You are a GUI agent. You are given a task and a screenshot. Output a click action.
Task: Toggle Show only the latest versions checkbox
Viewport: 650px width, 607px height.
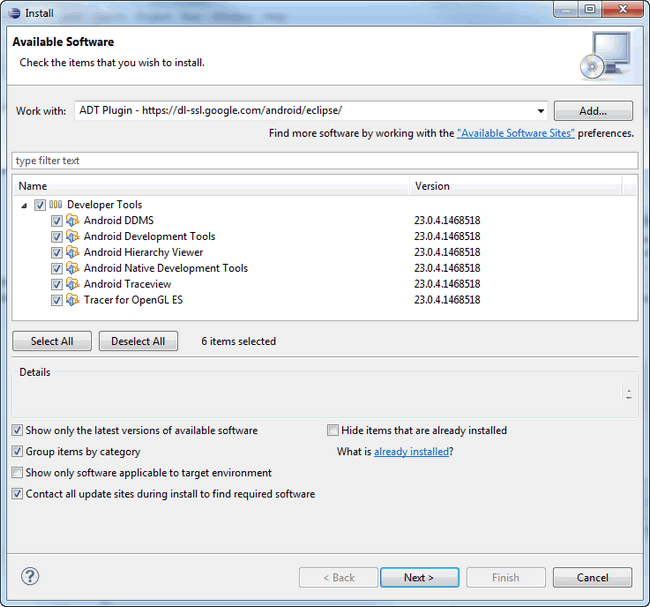coord(17,430)
